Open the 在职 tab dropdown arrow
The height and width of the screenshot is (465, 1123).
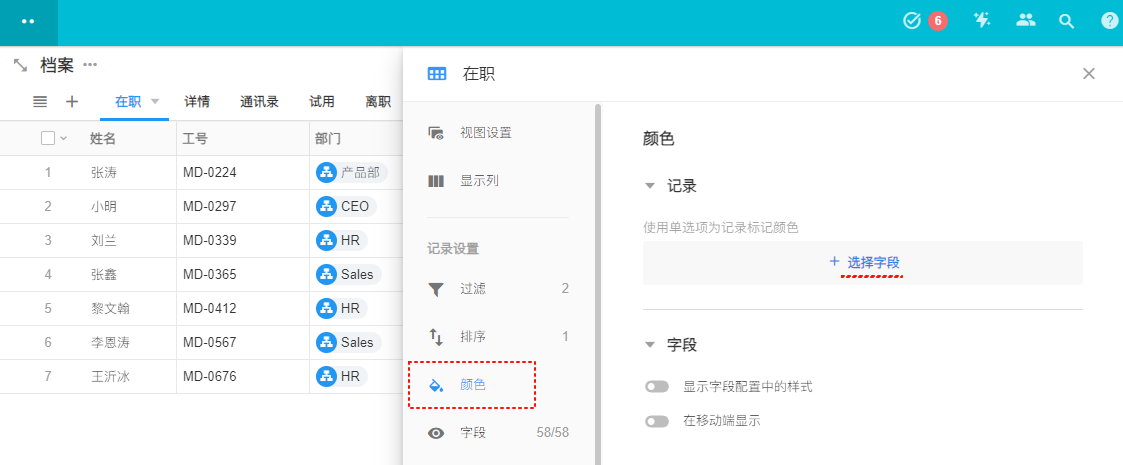click(x=155, y=102)
